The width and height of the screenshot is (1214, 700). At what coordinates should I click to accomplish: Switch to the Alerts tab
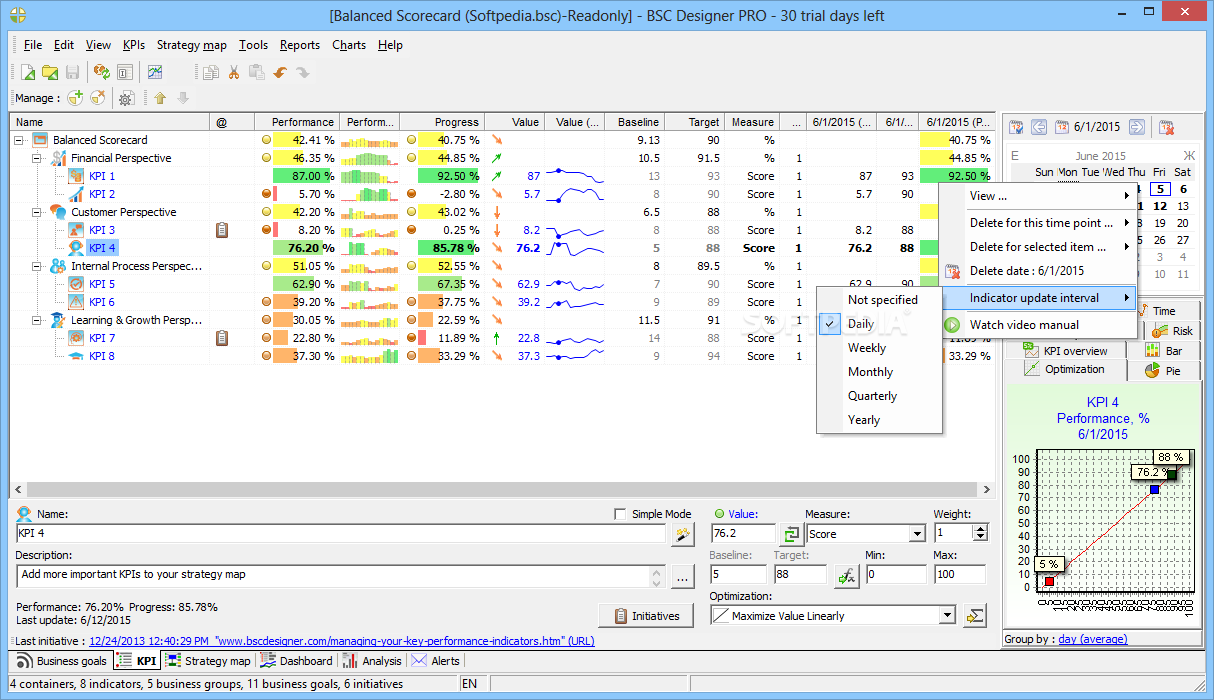pos(436,661)
